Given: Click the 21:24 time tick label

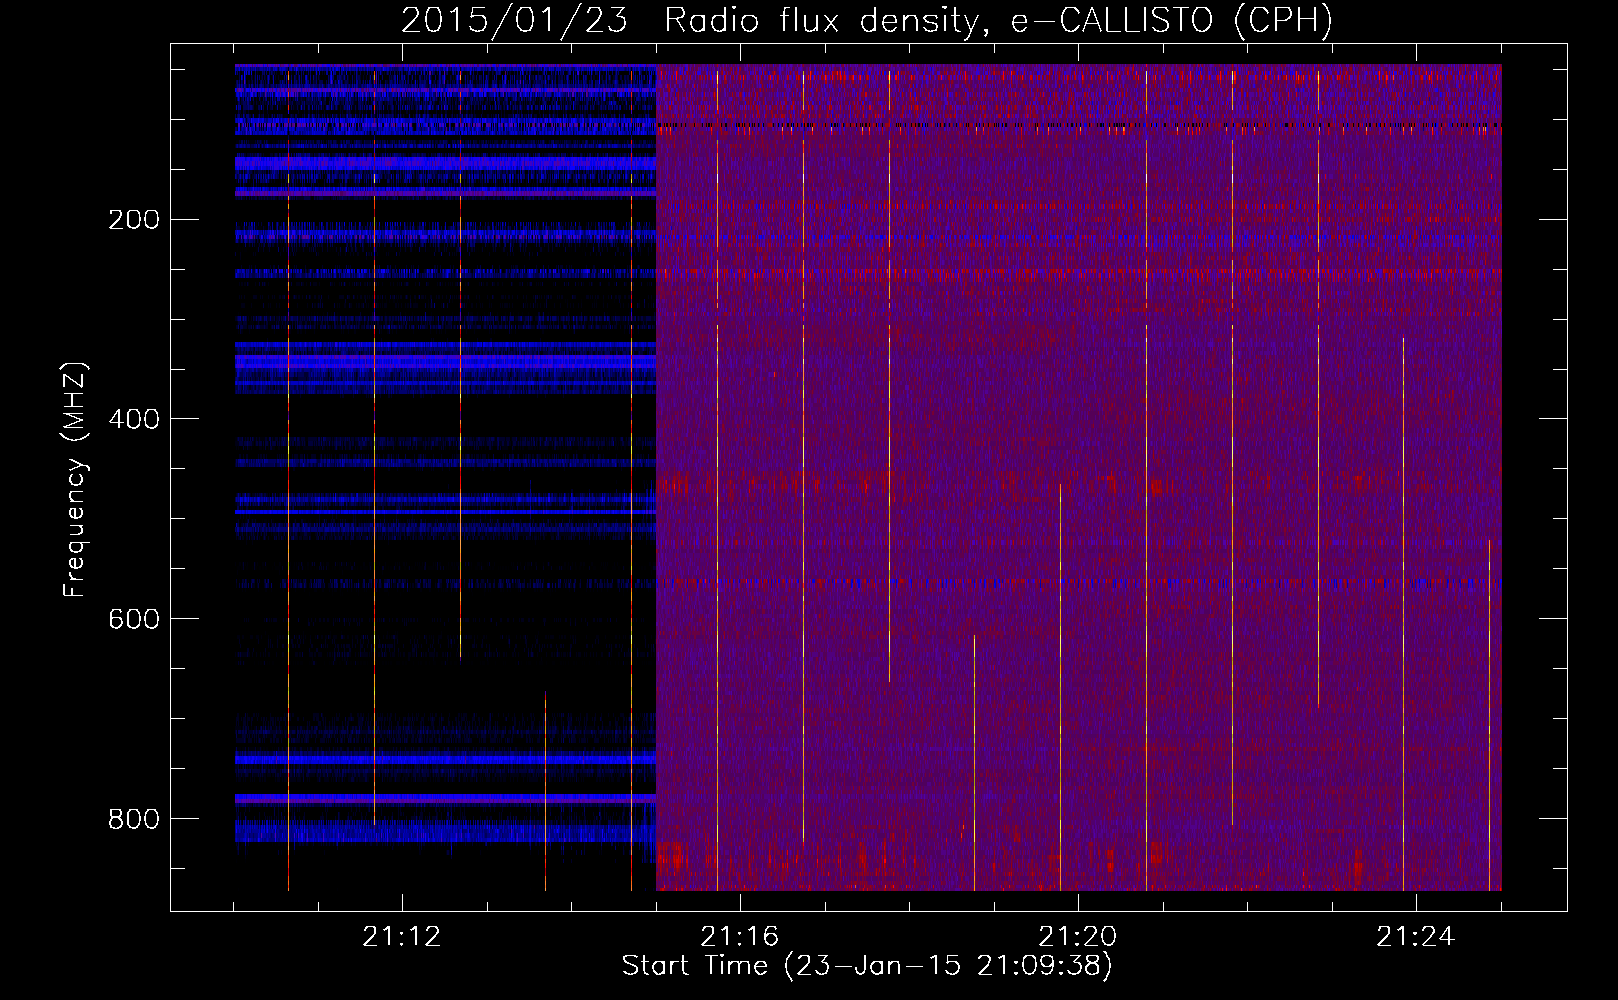Looking at the screenshot, I should pos(1416,937).
